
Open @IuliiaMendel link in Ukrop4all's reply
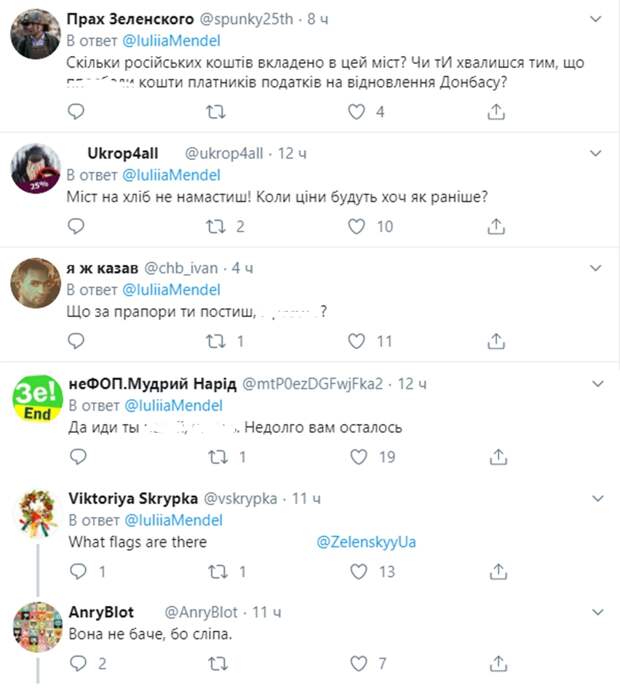pyautogui.click(x=171, y=175)
